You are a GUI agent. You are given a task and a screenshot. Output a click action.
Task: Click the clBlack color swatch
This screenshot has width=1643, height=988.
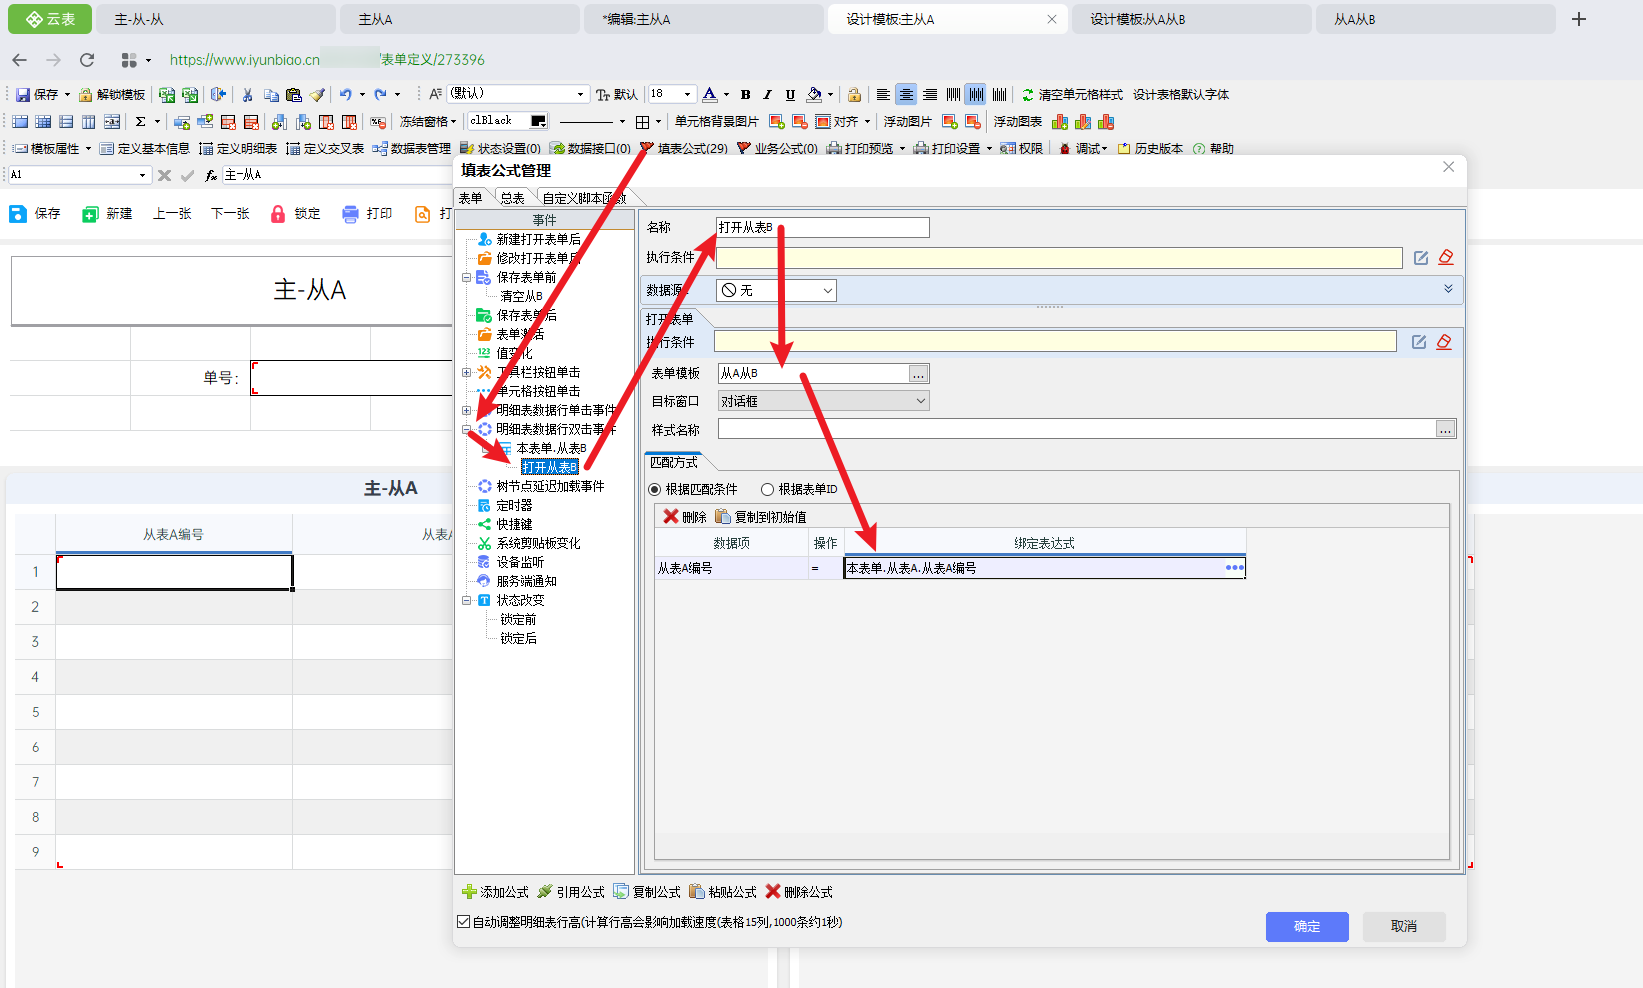[538, 121]
